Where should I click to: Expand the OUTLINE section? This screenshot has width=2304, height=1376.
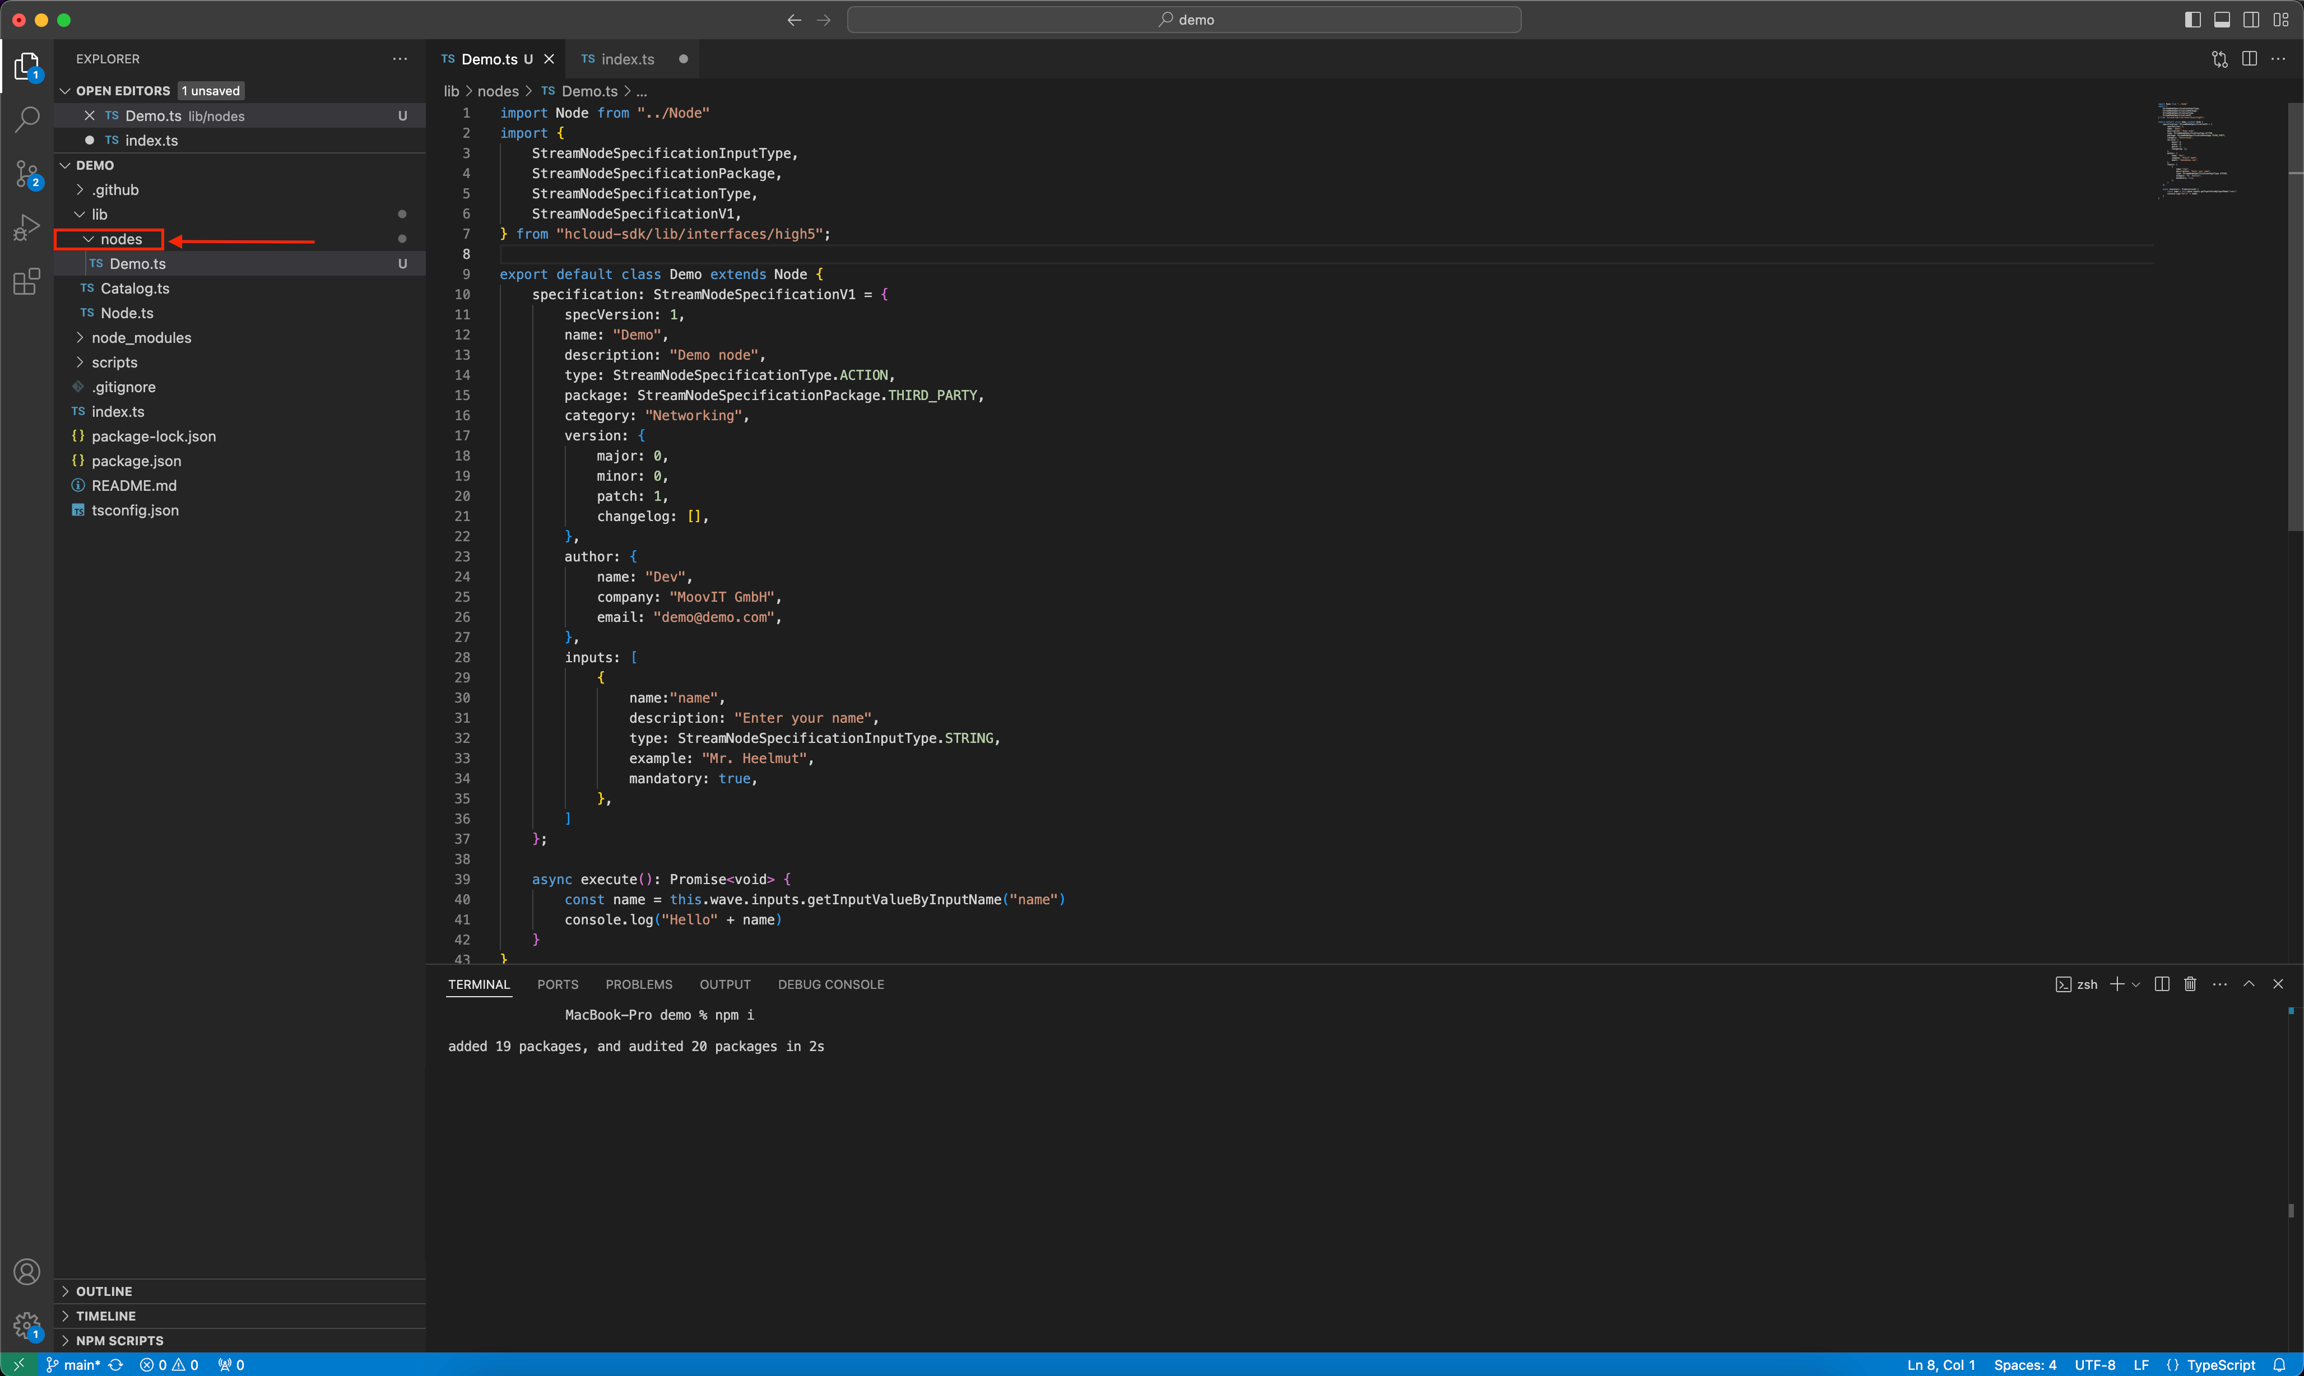(104, 1291)
